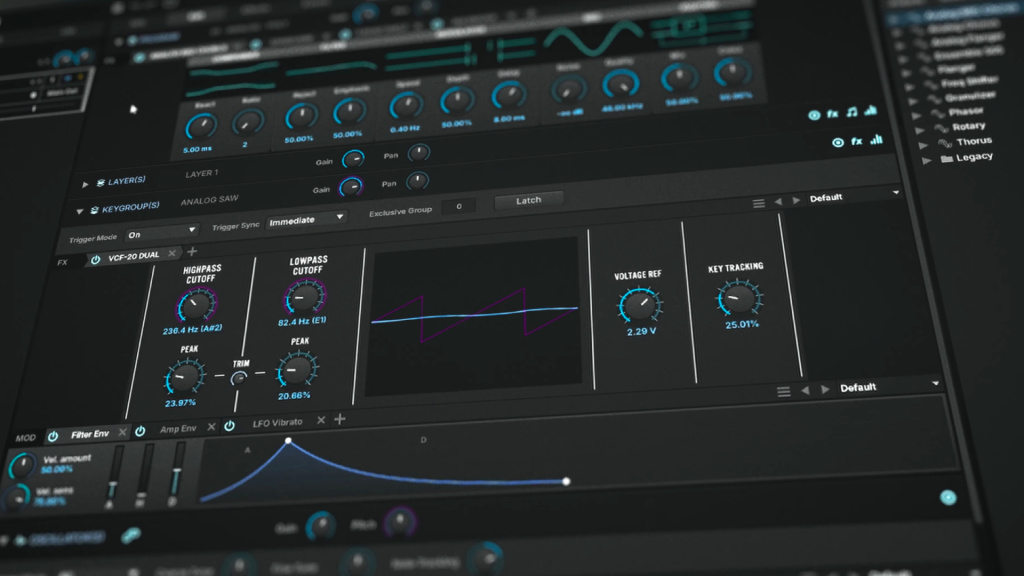This screenshot has width=1024, height=576.
Task: Click the Key Tracking knob
Action: coord(738,298)
